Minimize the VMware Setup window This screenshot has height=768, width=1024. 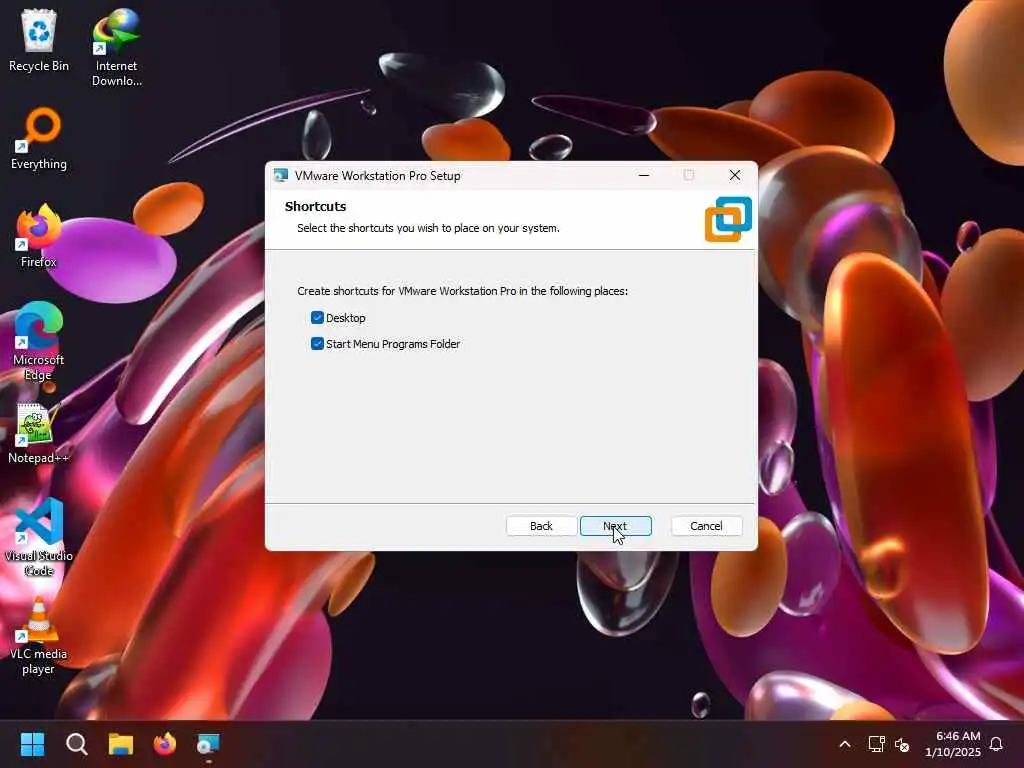click(644, 175)
